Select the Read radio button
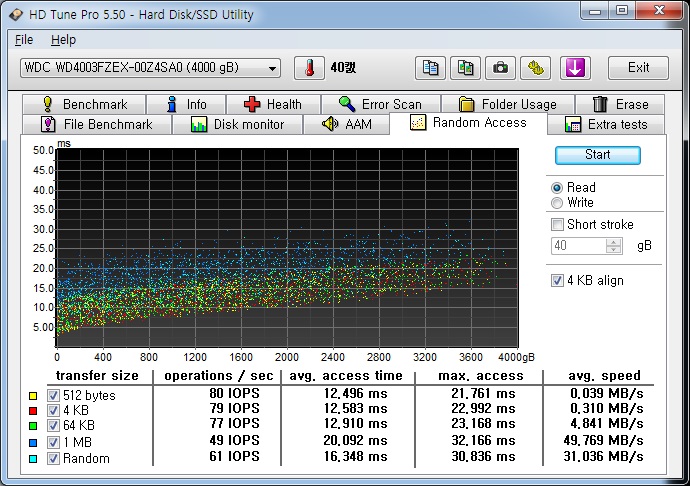Viewport: 690px width, 486px height. pos(557,188)
